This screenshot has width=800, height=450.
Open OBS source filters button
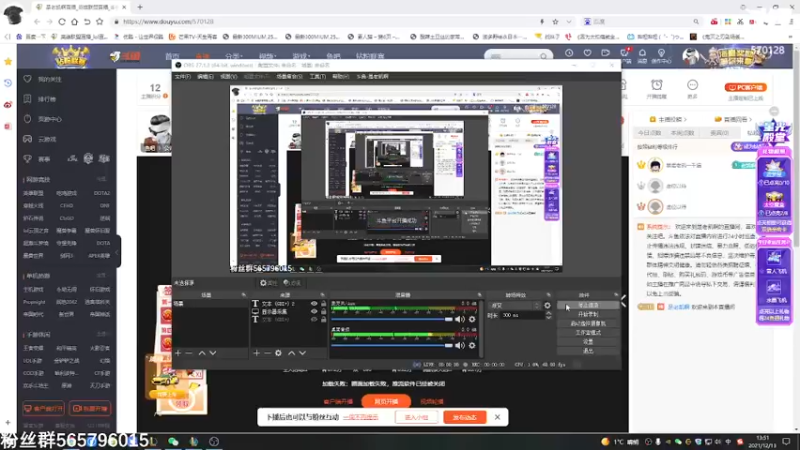click(292, 283)
